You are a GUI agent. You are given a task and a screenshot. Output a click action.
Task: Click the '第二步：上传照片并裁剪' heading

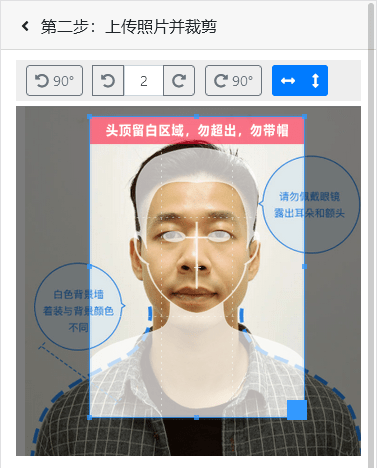[129, 27]
